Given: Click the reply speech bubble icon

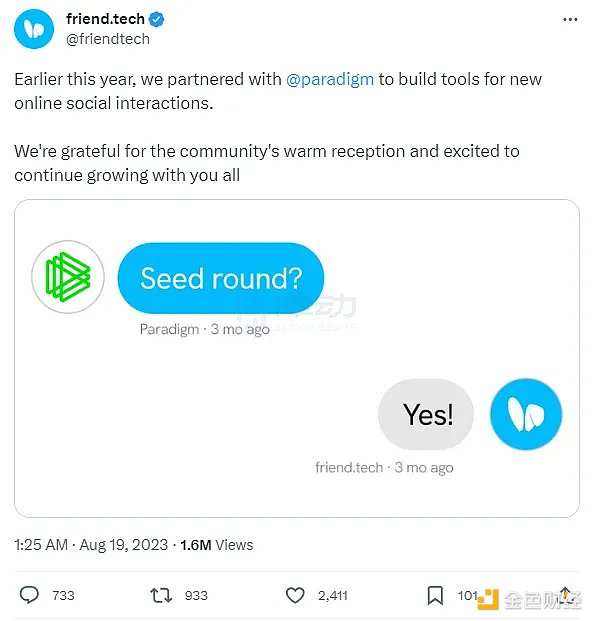Looking at the screenshot, I should (x=29, y=595).
